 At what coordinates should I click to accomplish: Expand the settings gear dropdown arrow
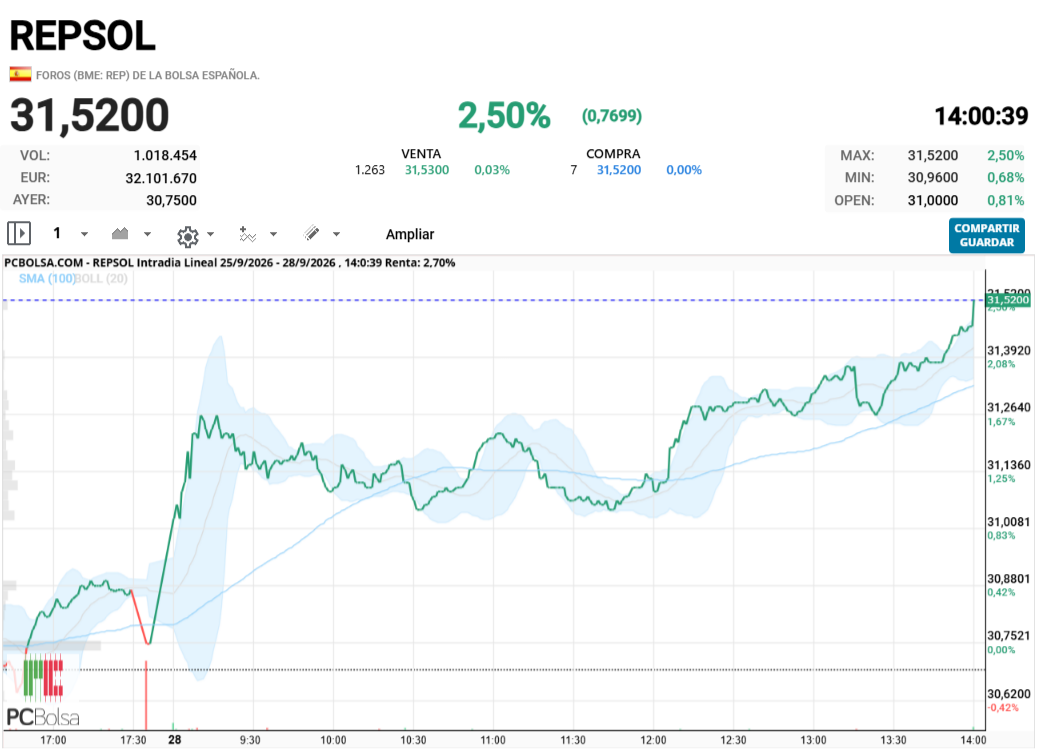click(x=210, y=234)
